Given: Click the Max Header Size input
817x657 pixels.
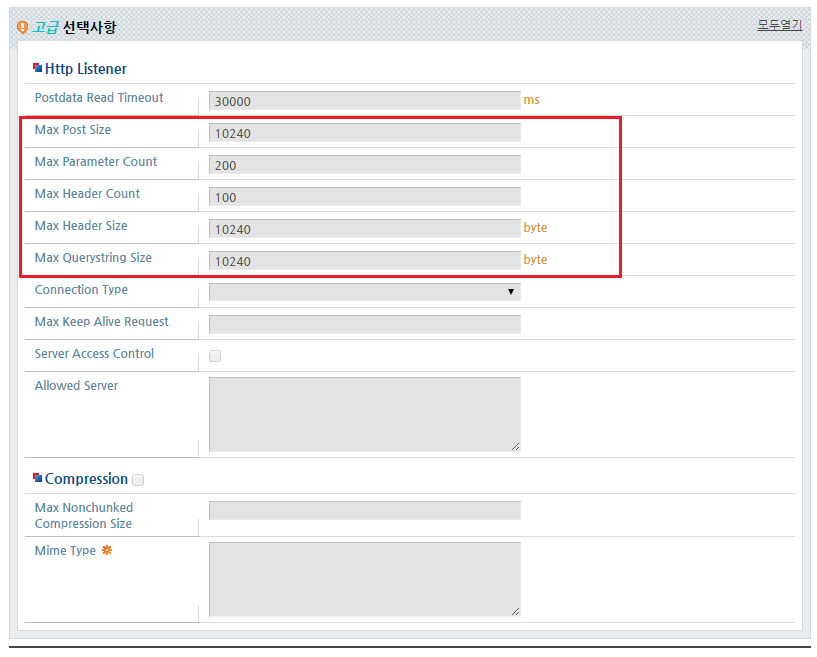Looking at the screenshot, I should (365, 229).
